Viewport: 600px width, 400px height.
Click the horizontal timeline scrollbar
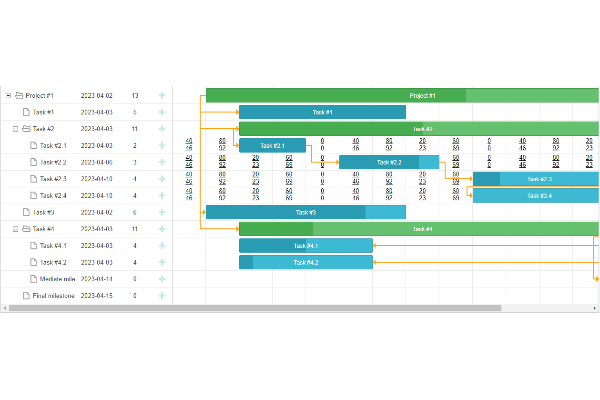[x=300, y=308]
